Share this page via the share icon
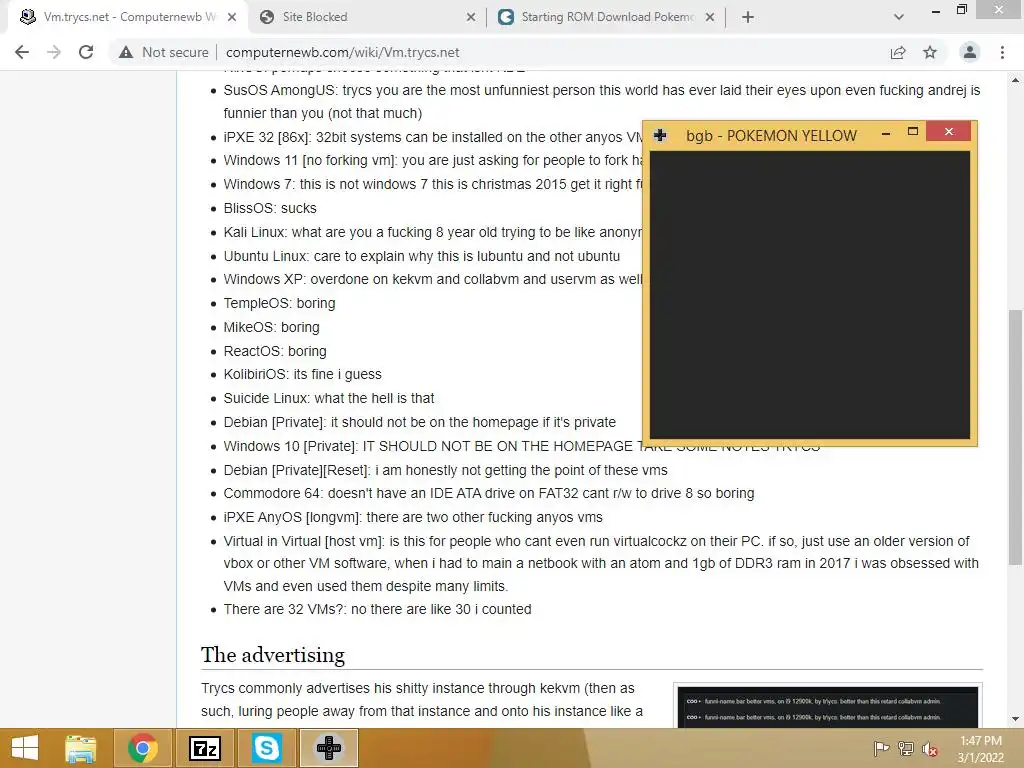The image size is (1024, 768). [898, 52]
